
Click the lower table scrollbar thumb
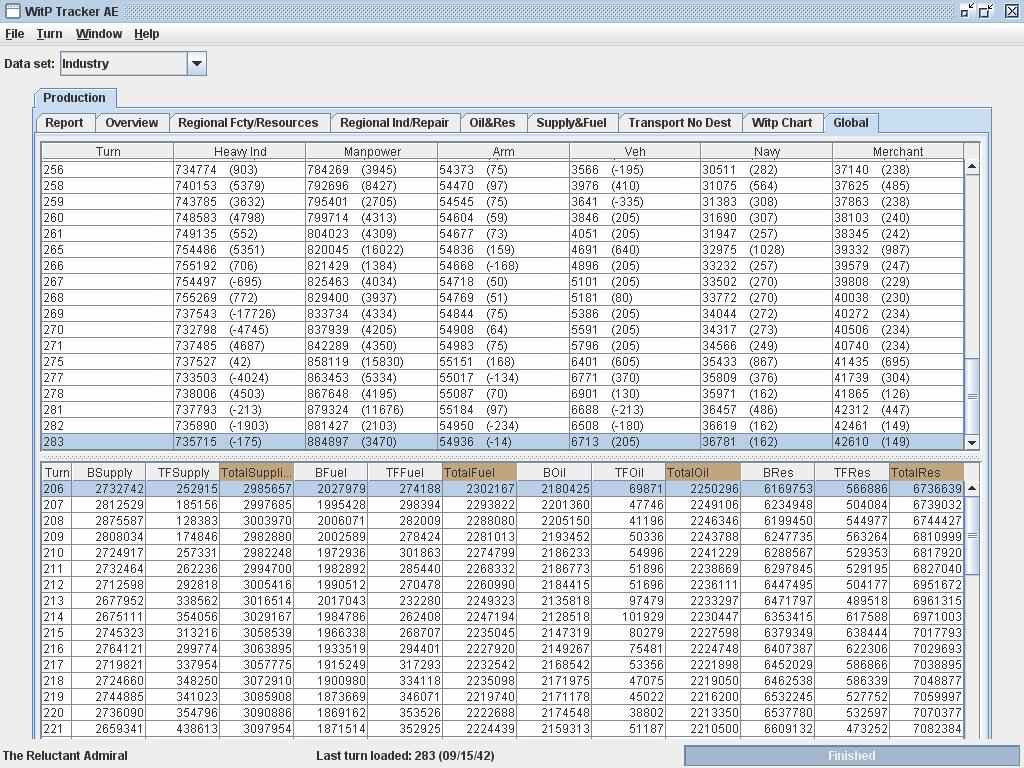click(x=972, y=536)
